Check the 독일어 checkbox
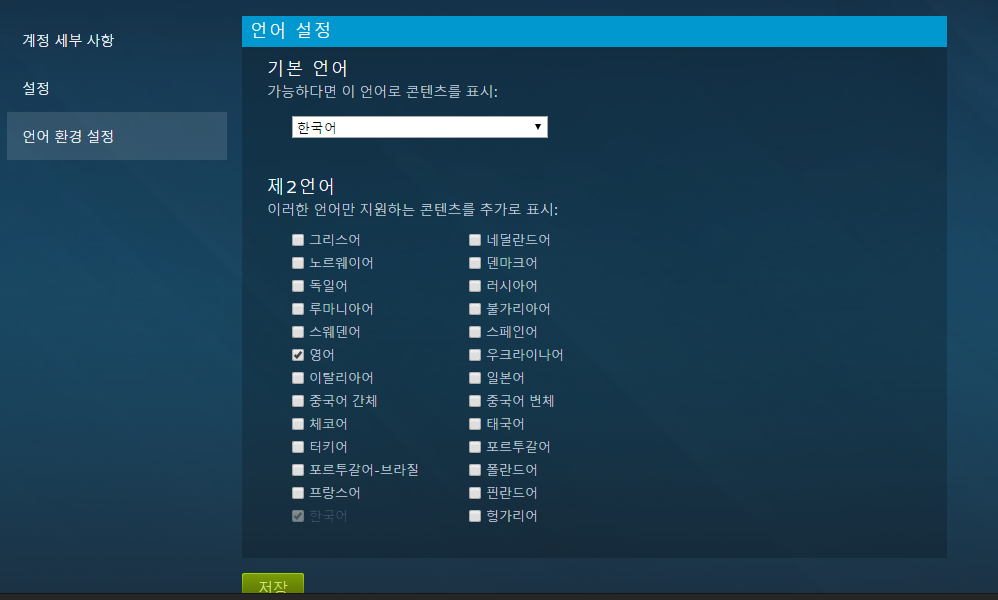The width and height of the screenshot is (998, 600). coord(298,286)
